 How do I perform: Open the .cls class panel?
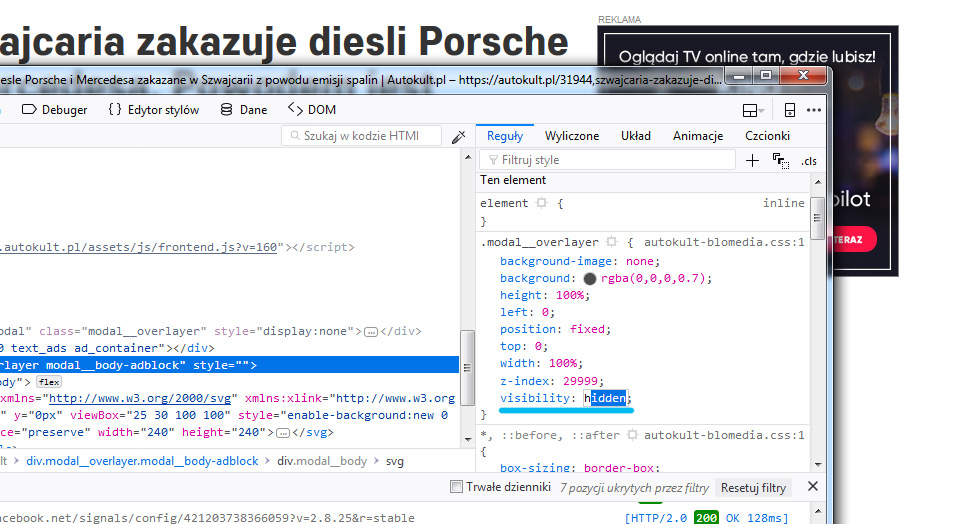(809, 161)
